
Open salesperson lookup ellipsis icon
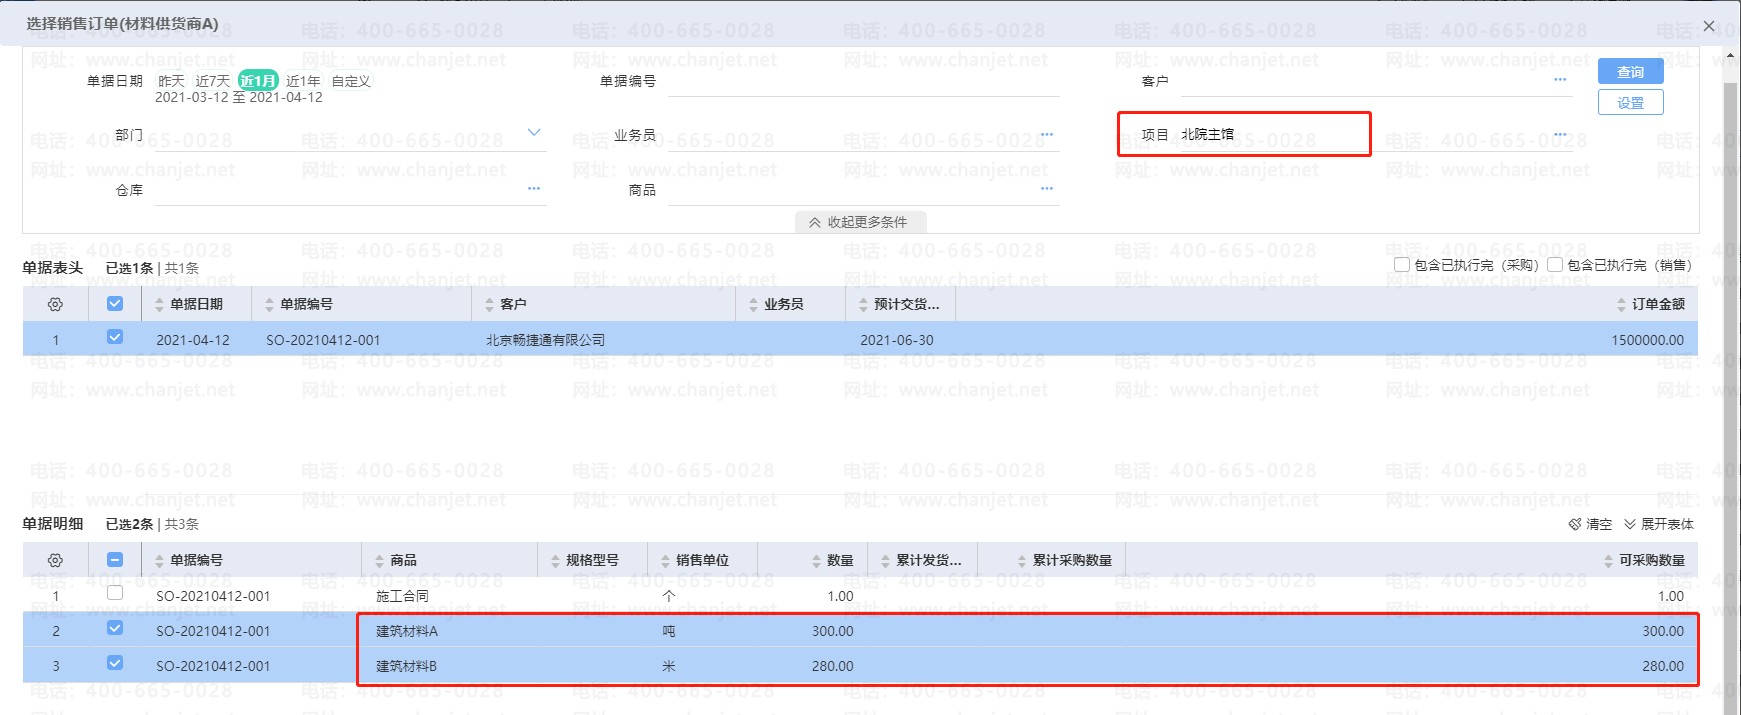tap(1047, 134)
